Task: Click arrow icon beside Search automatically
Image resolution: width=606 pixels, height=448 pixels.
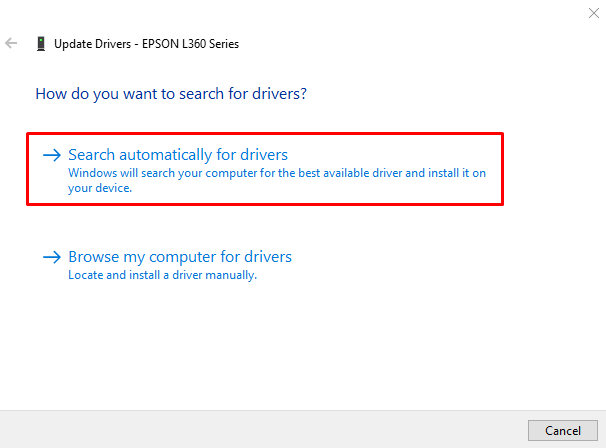Action: tap(52, 155)
